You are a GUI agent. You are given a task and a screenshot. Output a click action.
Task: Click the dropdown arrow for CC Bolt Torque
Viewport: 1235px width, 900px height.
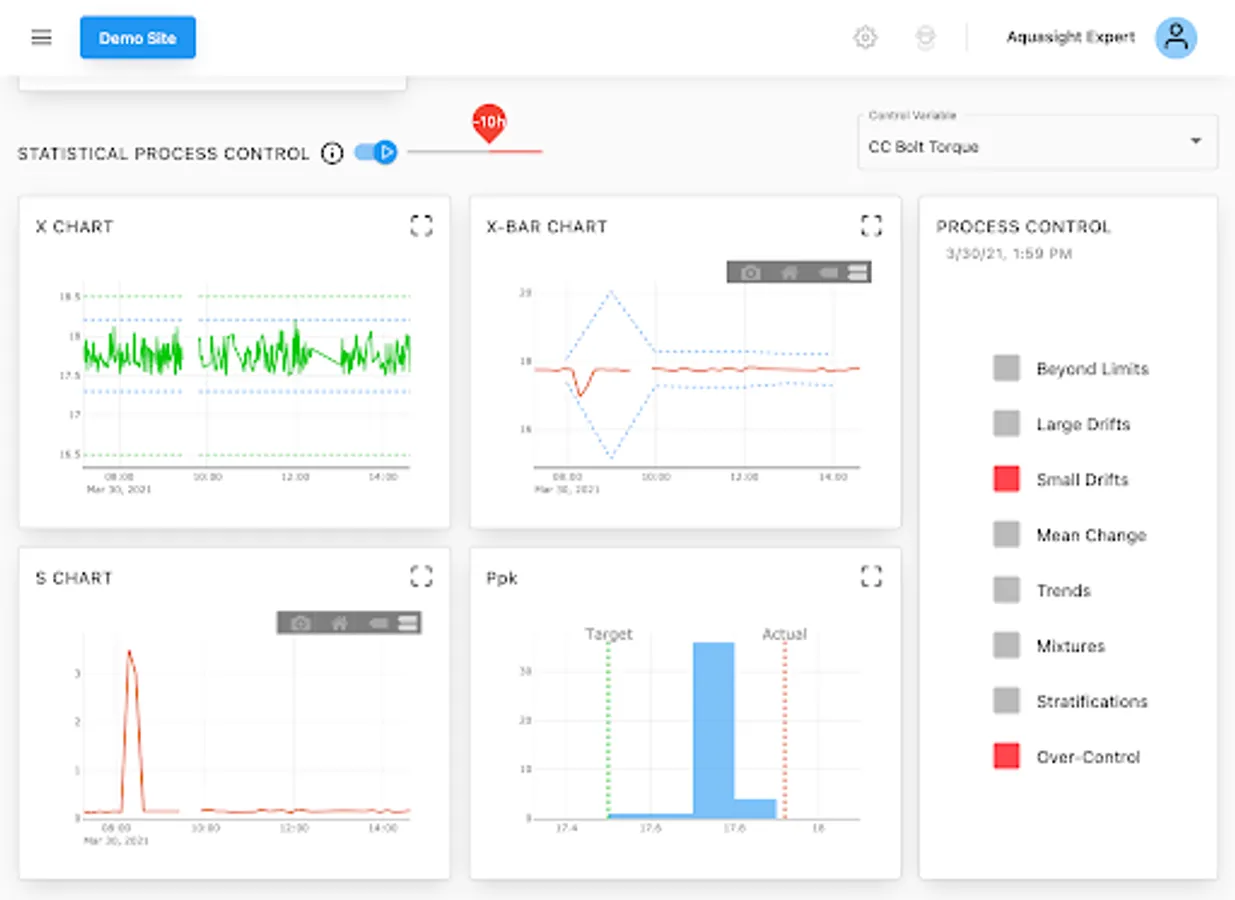(x=1195, y=142)
